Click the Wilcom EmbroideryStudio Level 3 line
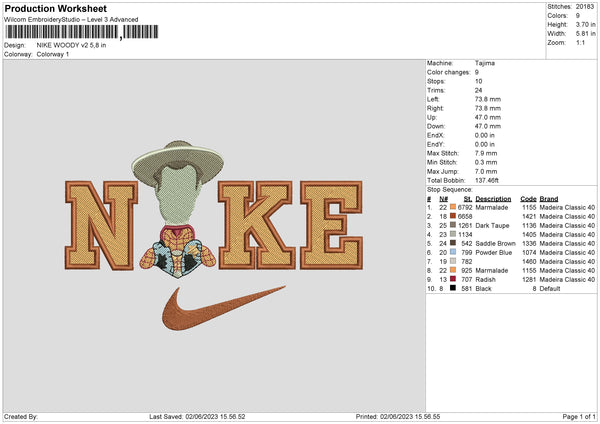 pyautogui.click(x=71, y=20)
